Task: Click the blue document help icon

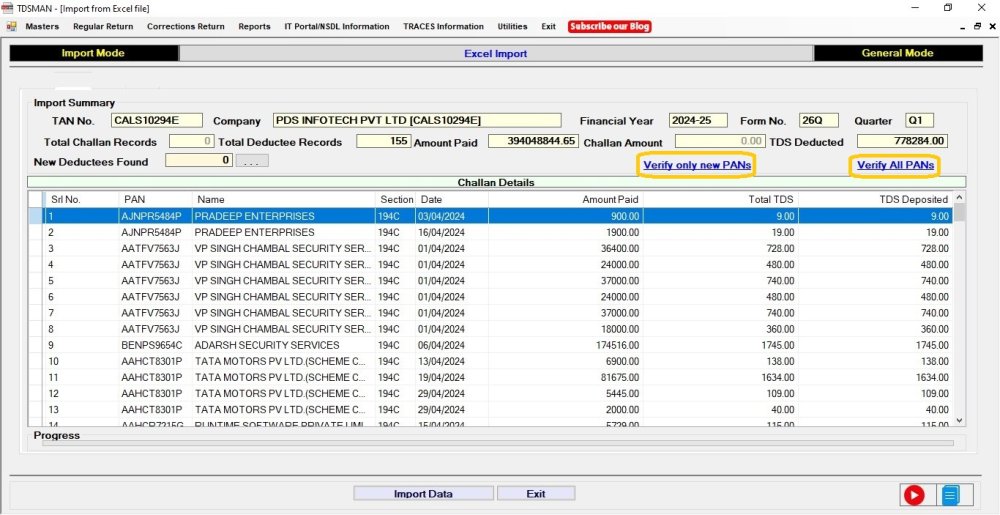Action: click(950, 494)
